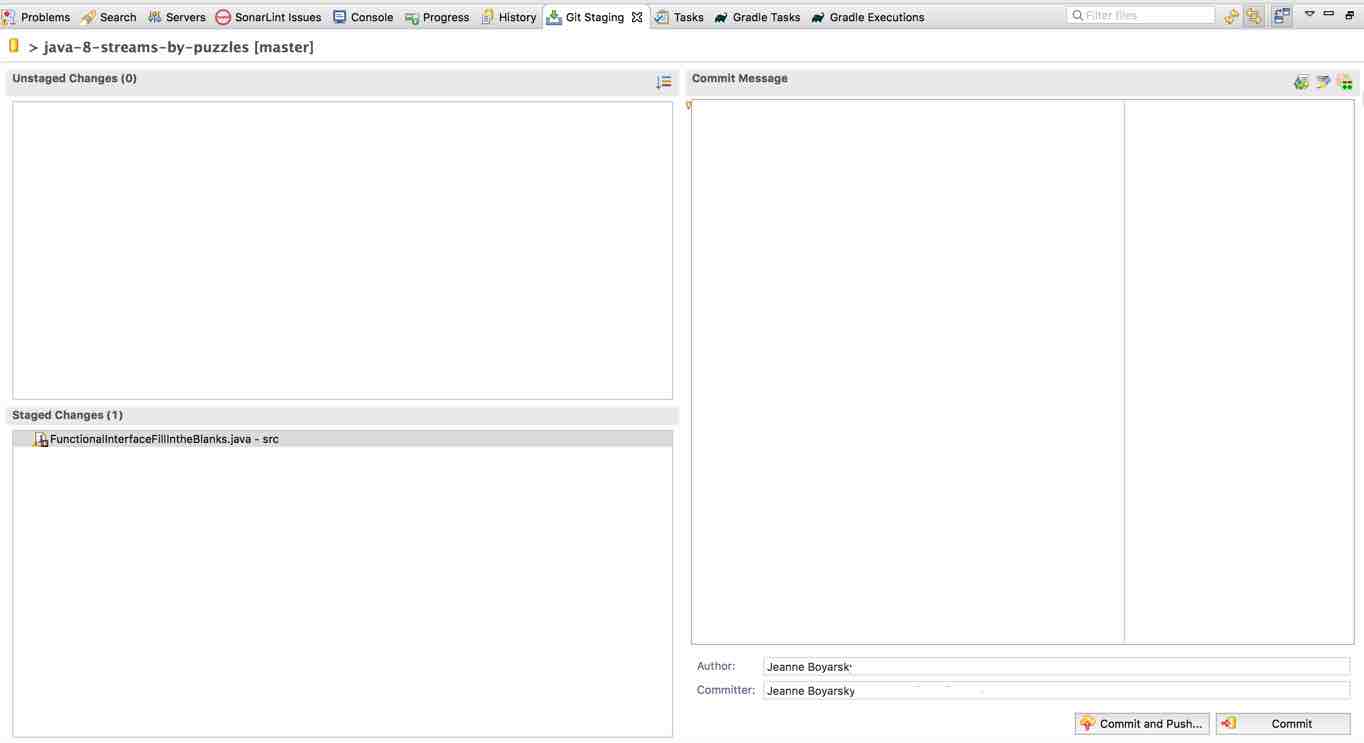Toggle Link with Editor and Selection
The image size is (1364, 743).
point(1254,16)
